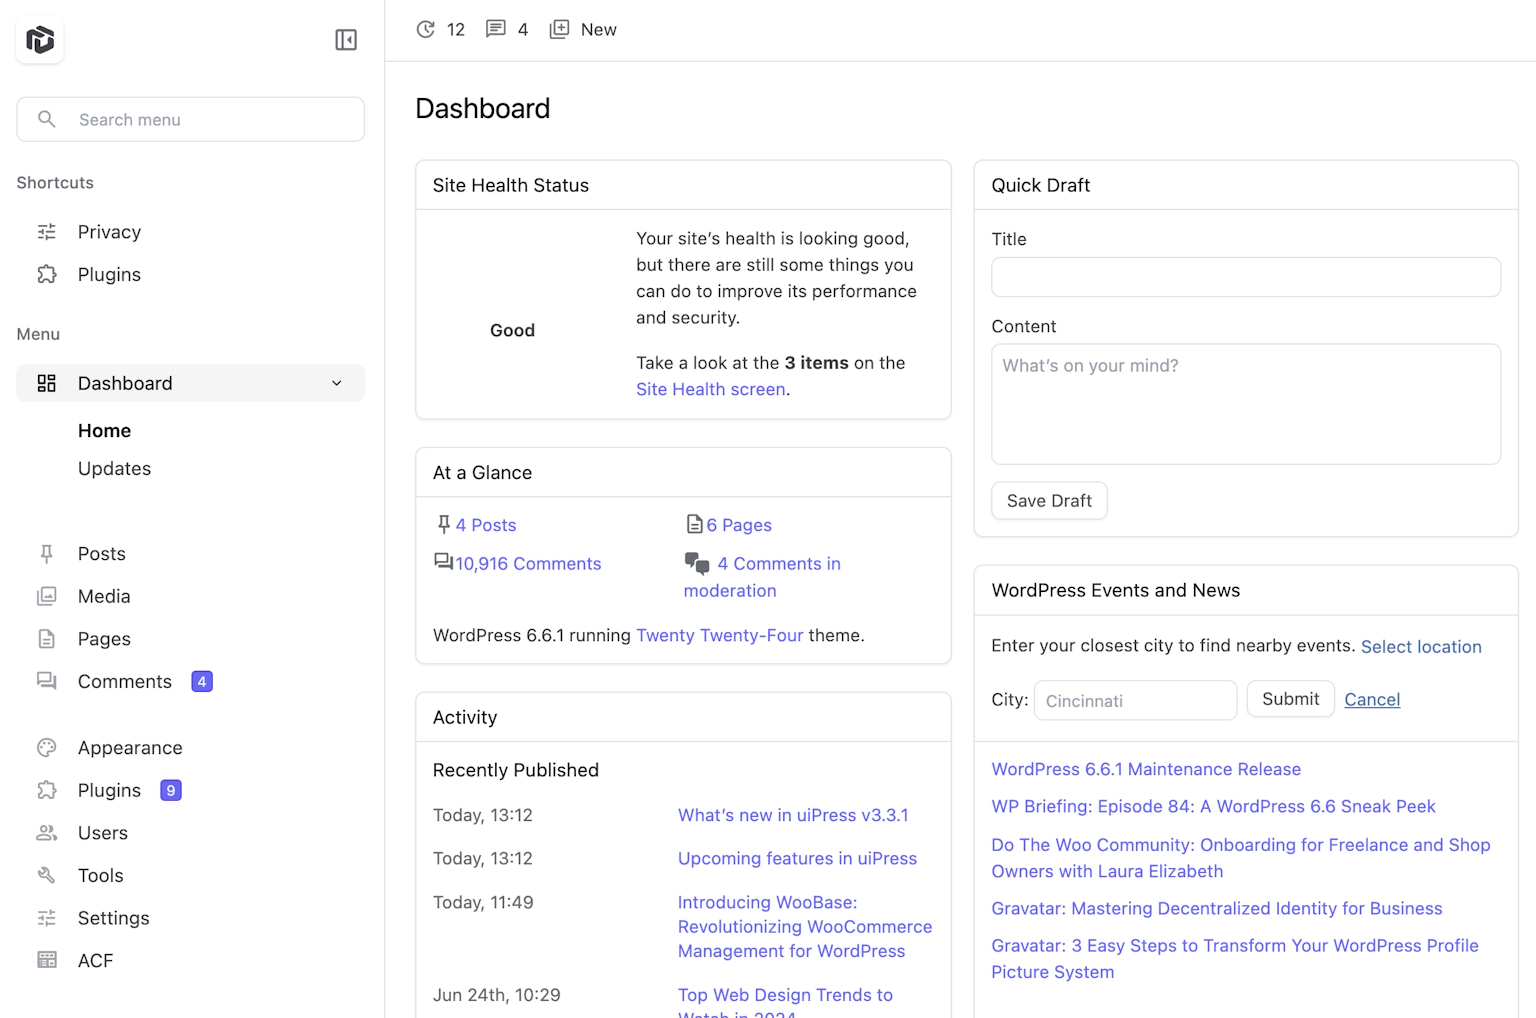Open the menu Plugins item with badge 9
The height and width of the screenshot is (1018, 1536).
click(x=190, y=790)
